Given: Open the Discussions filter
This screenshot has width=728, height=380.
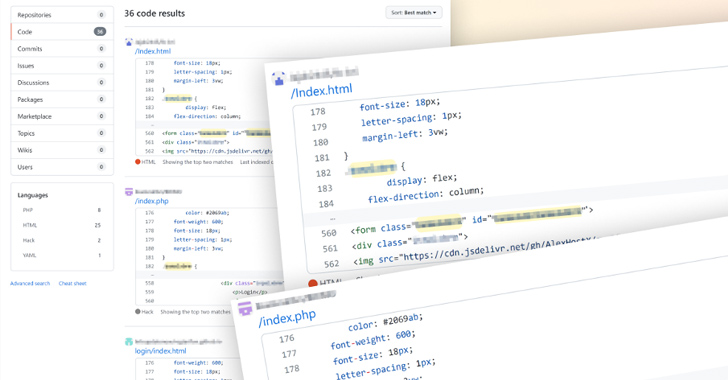Looking at the screenshot, I should (x=62, y=82).
